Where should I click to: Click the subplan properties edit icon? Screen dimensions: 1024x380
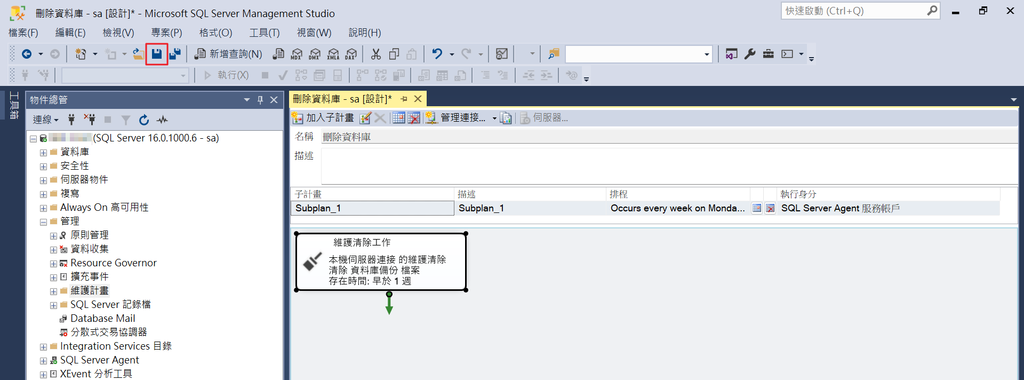click(x=366, y=118)
